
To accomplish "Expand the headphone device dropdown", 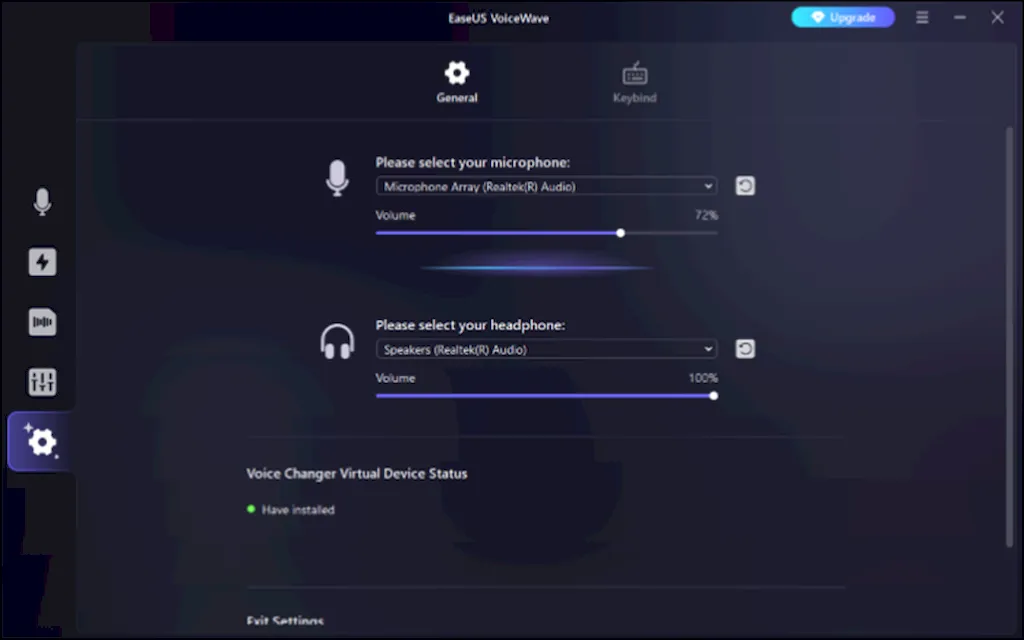I will coord(547,349).
